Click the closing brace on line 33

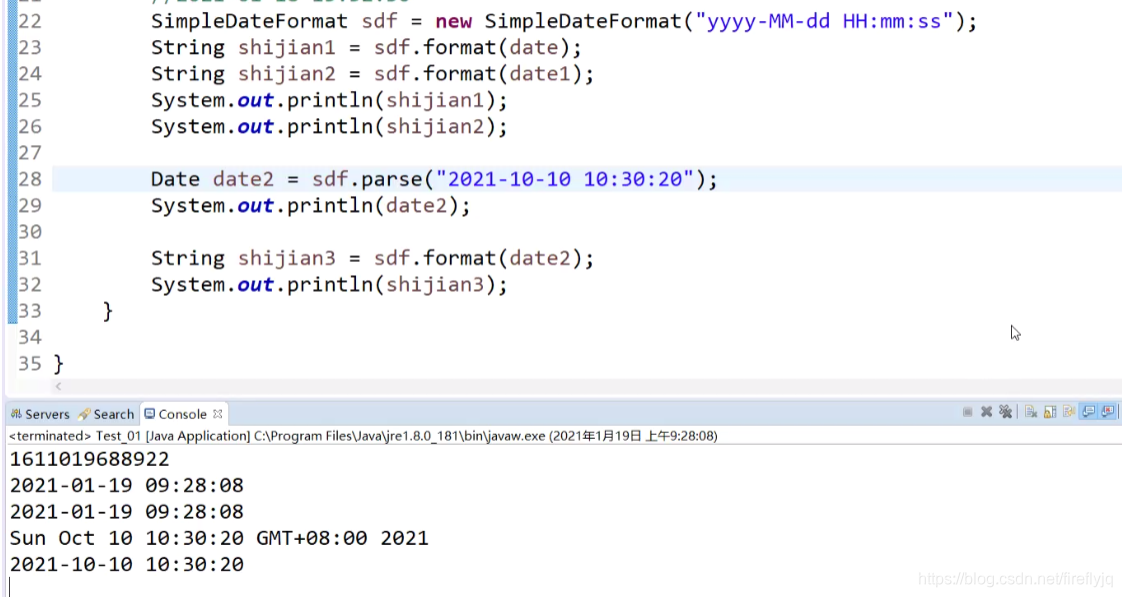108,311
